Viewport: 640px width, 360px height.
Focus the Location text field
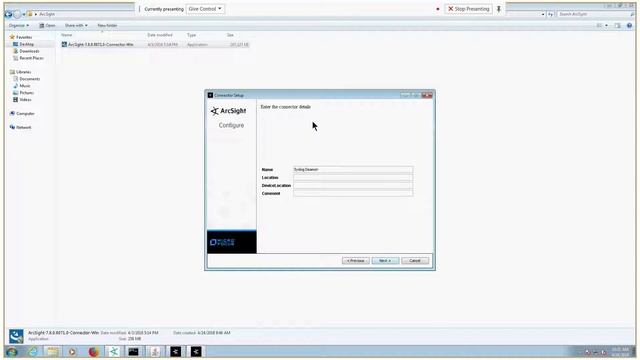click(x=353, y=178)
